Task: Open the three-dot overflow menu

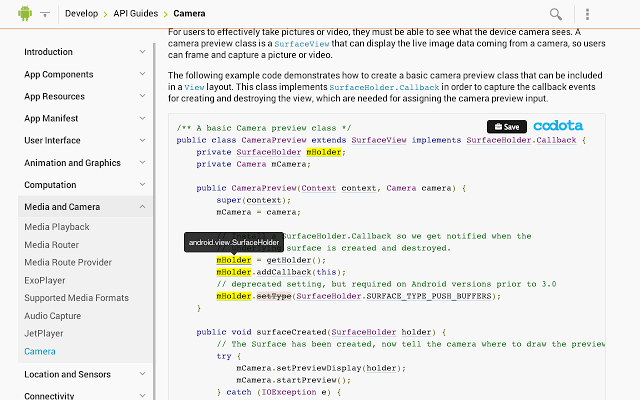Action: 587,14
